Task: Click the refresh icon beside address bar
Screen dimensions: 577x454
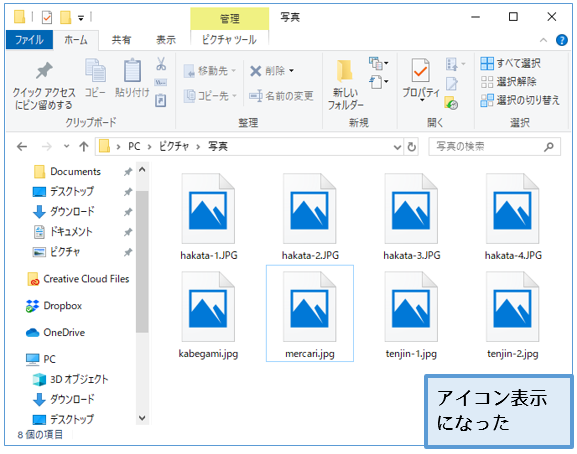Action: pyautogui.click(x=411, y=147)
